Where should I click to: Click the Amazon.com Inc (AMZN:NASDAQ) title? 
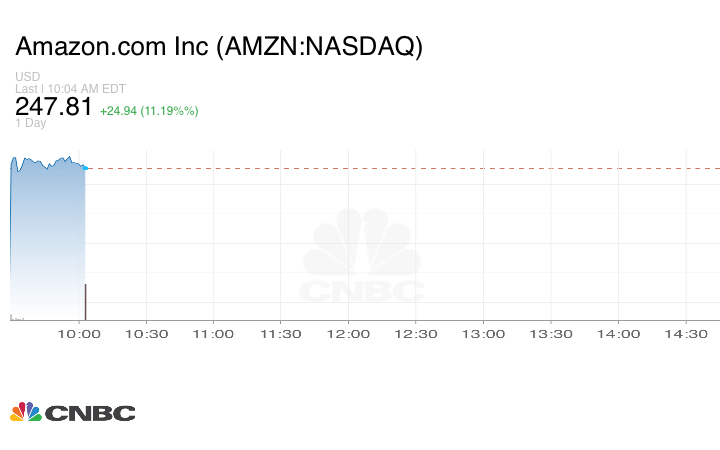219,47
